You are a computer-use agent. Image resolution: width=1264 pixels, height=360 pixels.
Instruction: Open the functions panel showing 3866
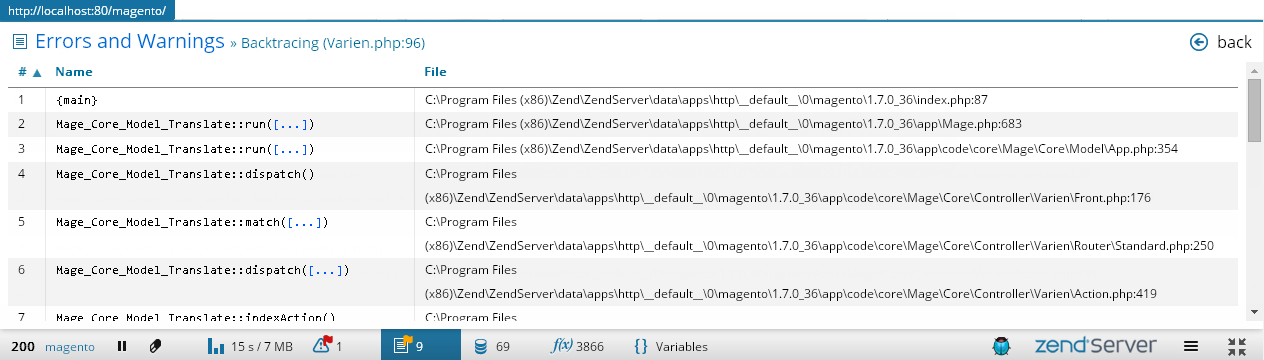coord(577,346)
